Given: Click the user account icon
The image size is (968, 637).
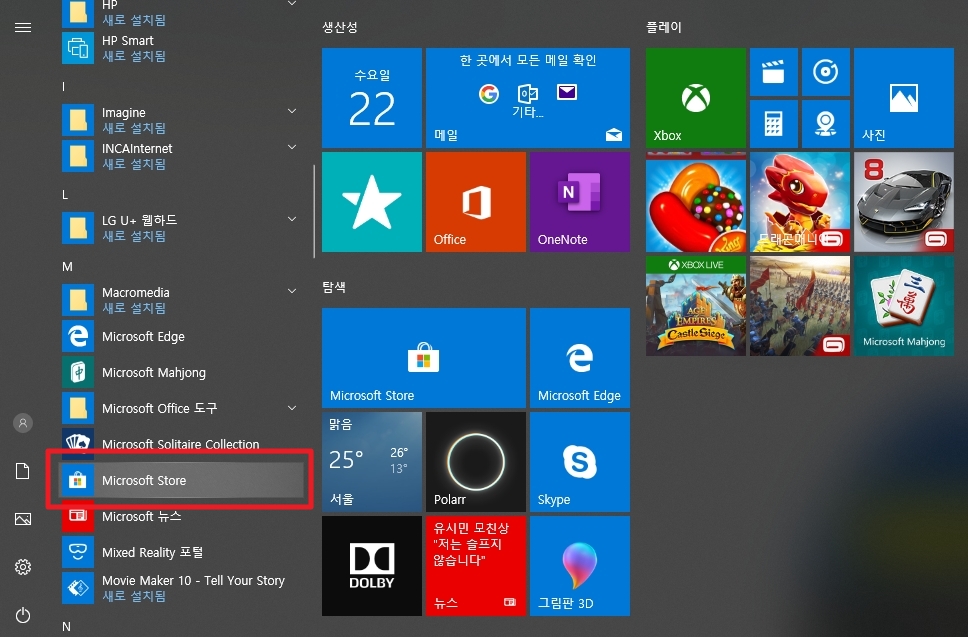Looking at the screenshot, I should click(23, 423).
